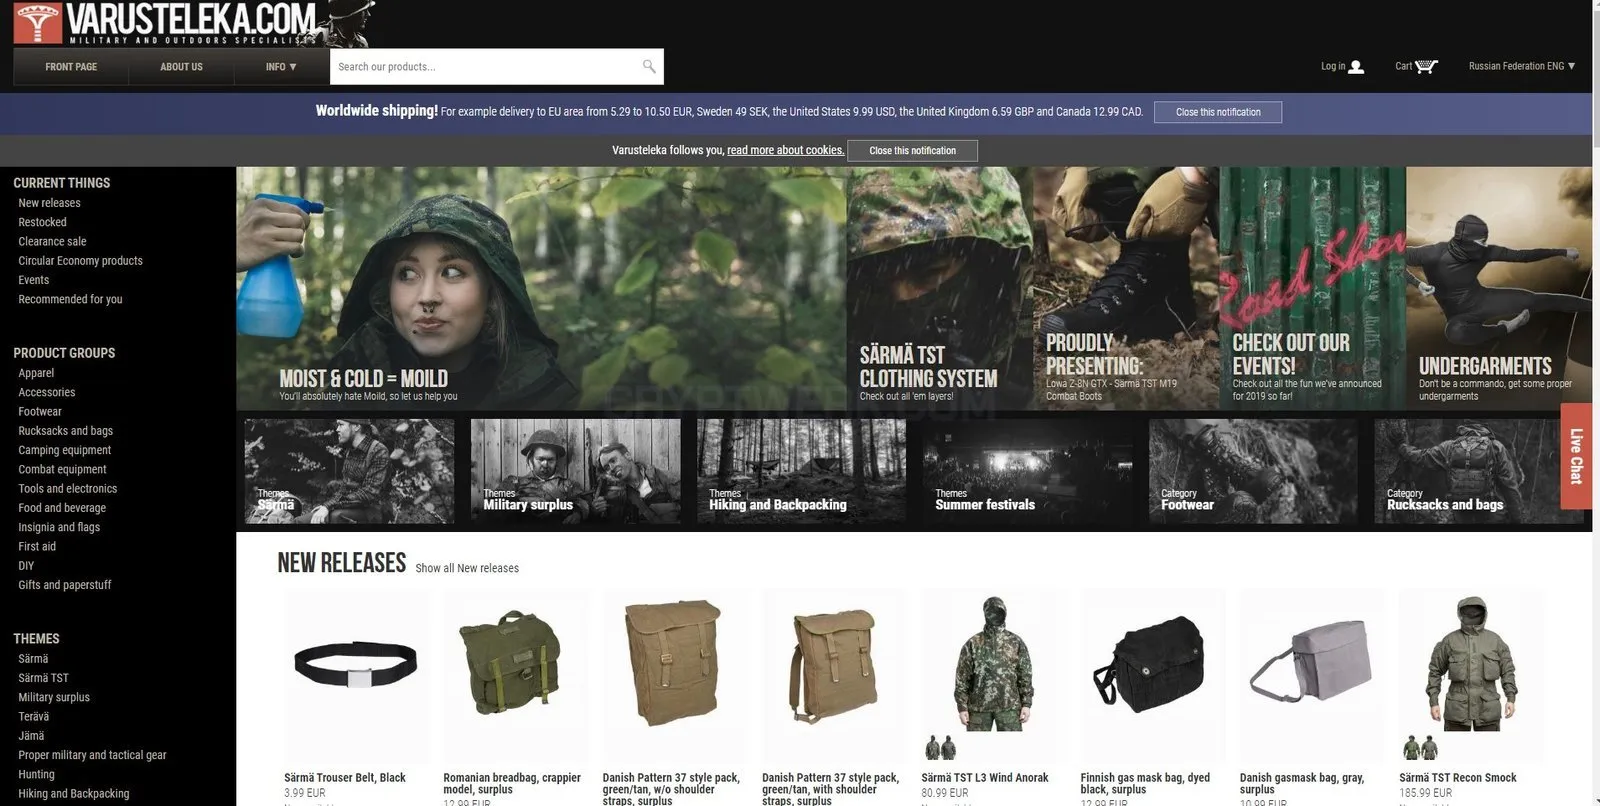
Task: Open the Särmä TST theme in sidebar
Action: 43,678
